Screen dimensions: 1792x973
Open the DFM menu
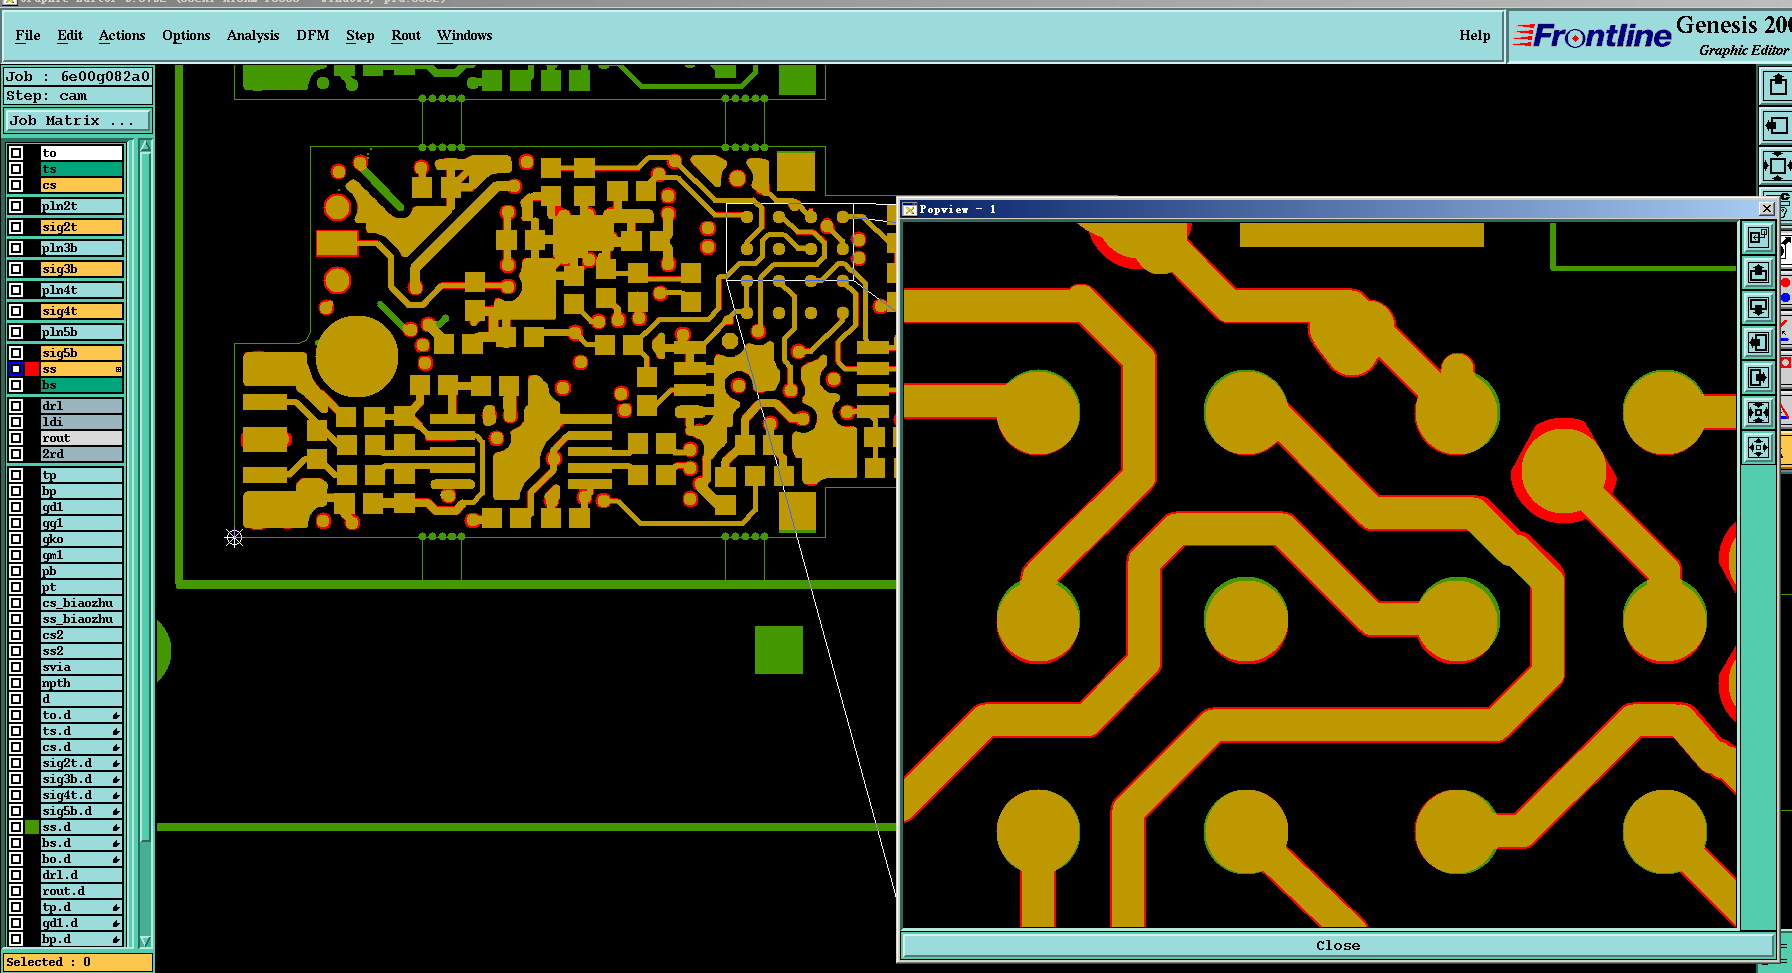point(313,35)
